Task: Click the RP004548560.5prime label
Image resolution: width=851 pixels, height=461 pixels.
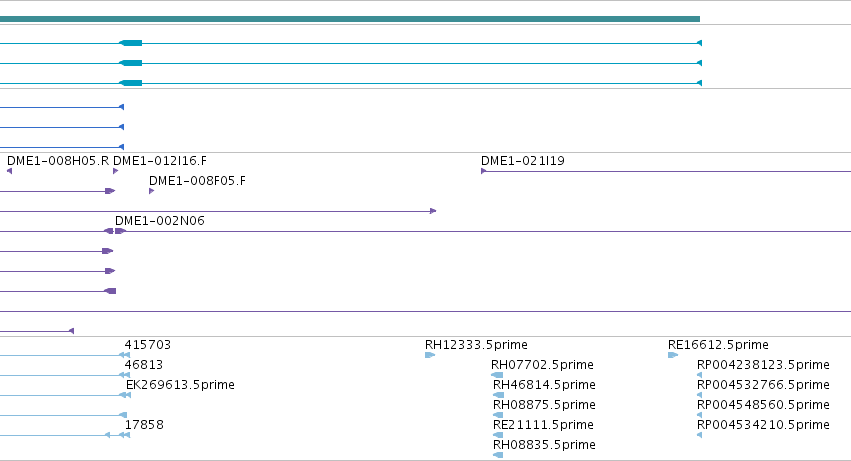Action: [x=763, y=405]
